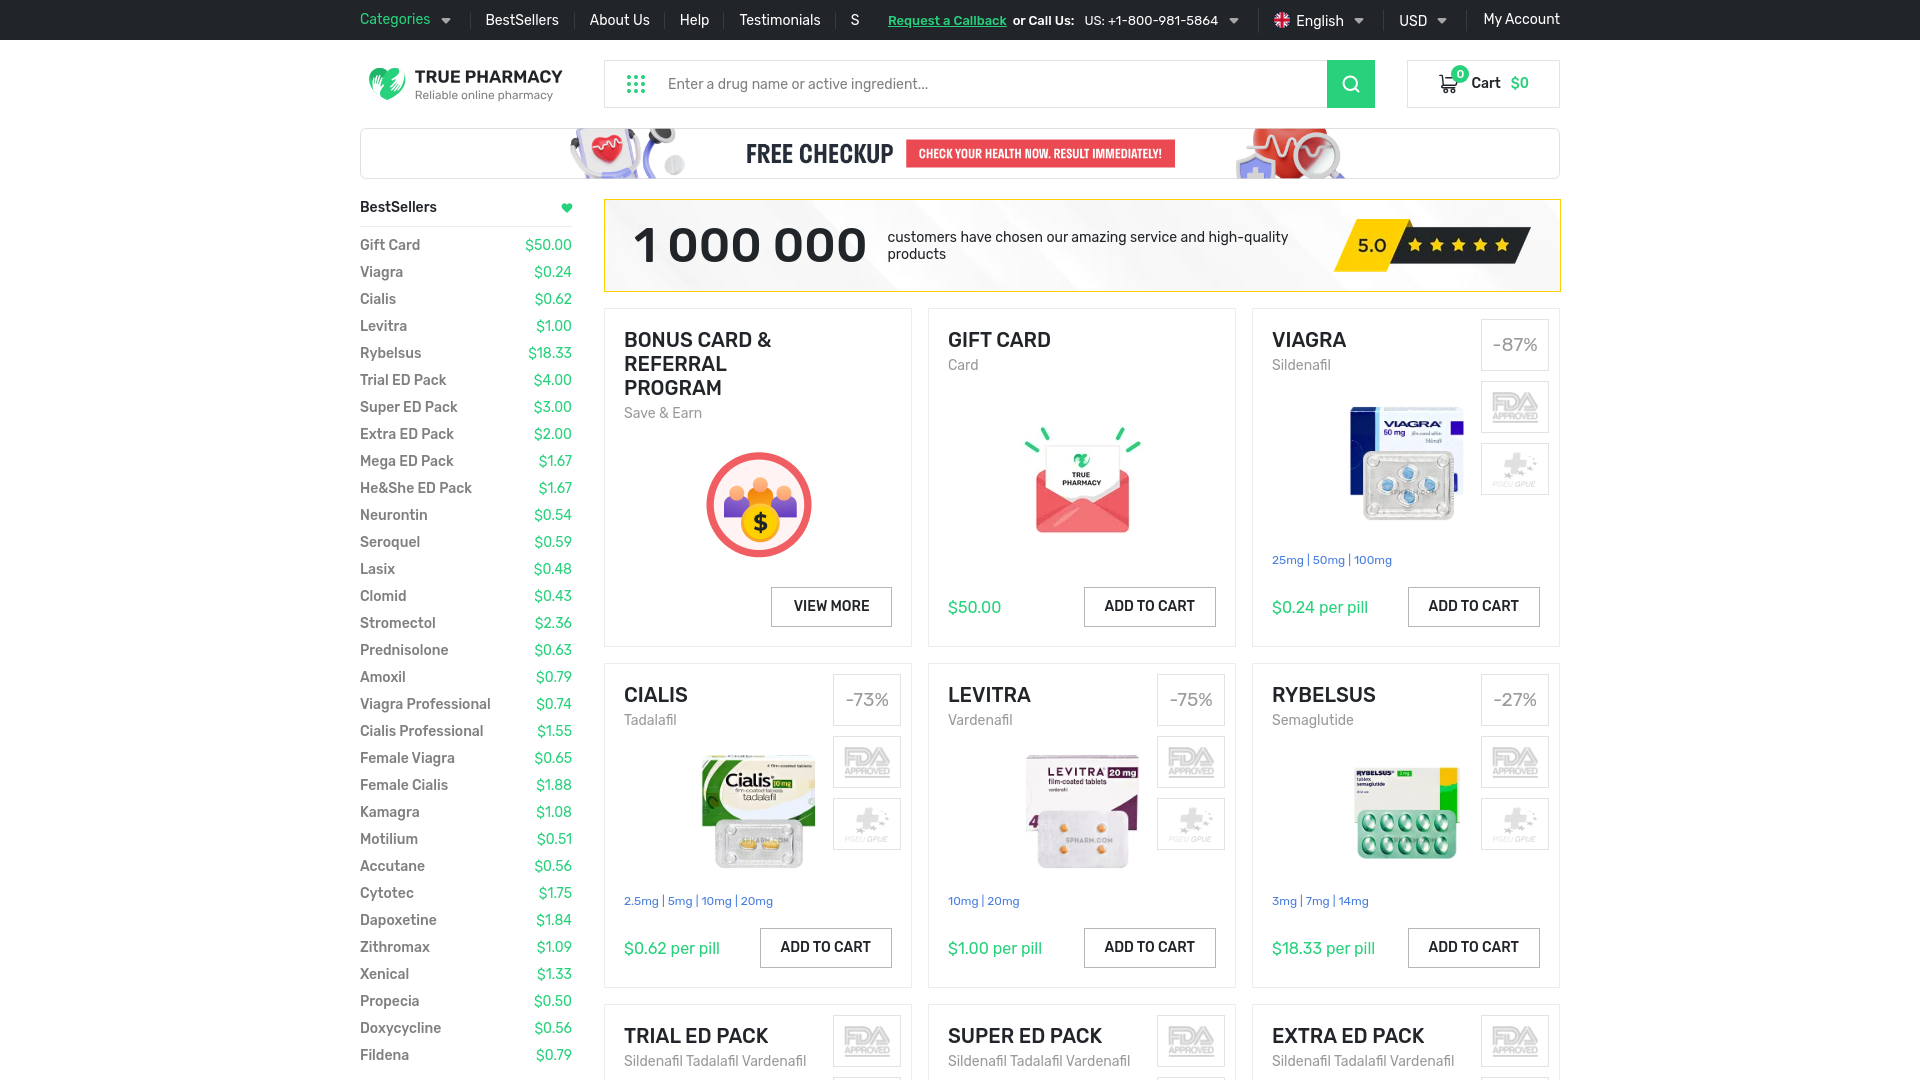Screen dimensions: 1920x1080
Task: Click the Cialis product box image
Action: (759, 811)
